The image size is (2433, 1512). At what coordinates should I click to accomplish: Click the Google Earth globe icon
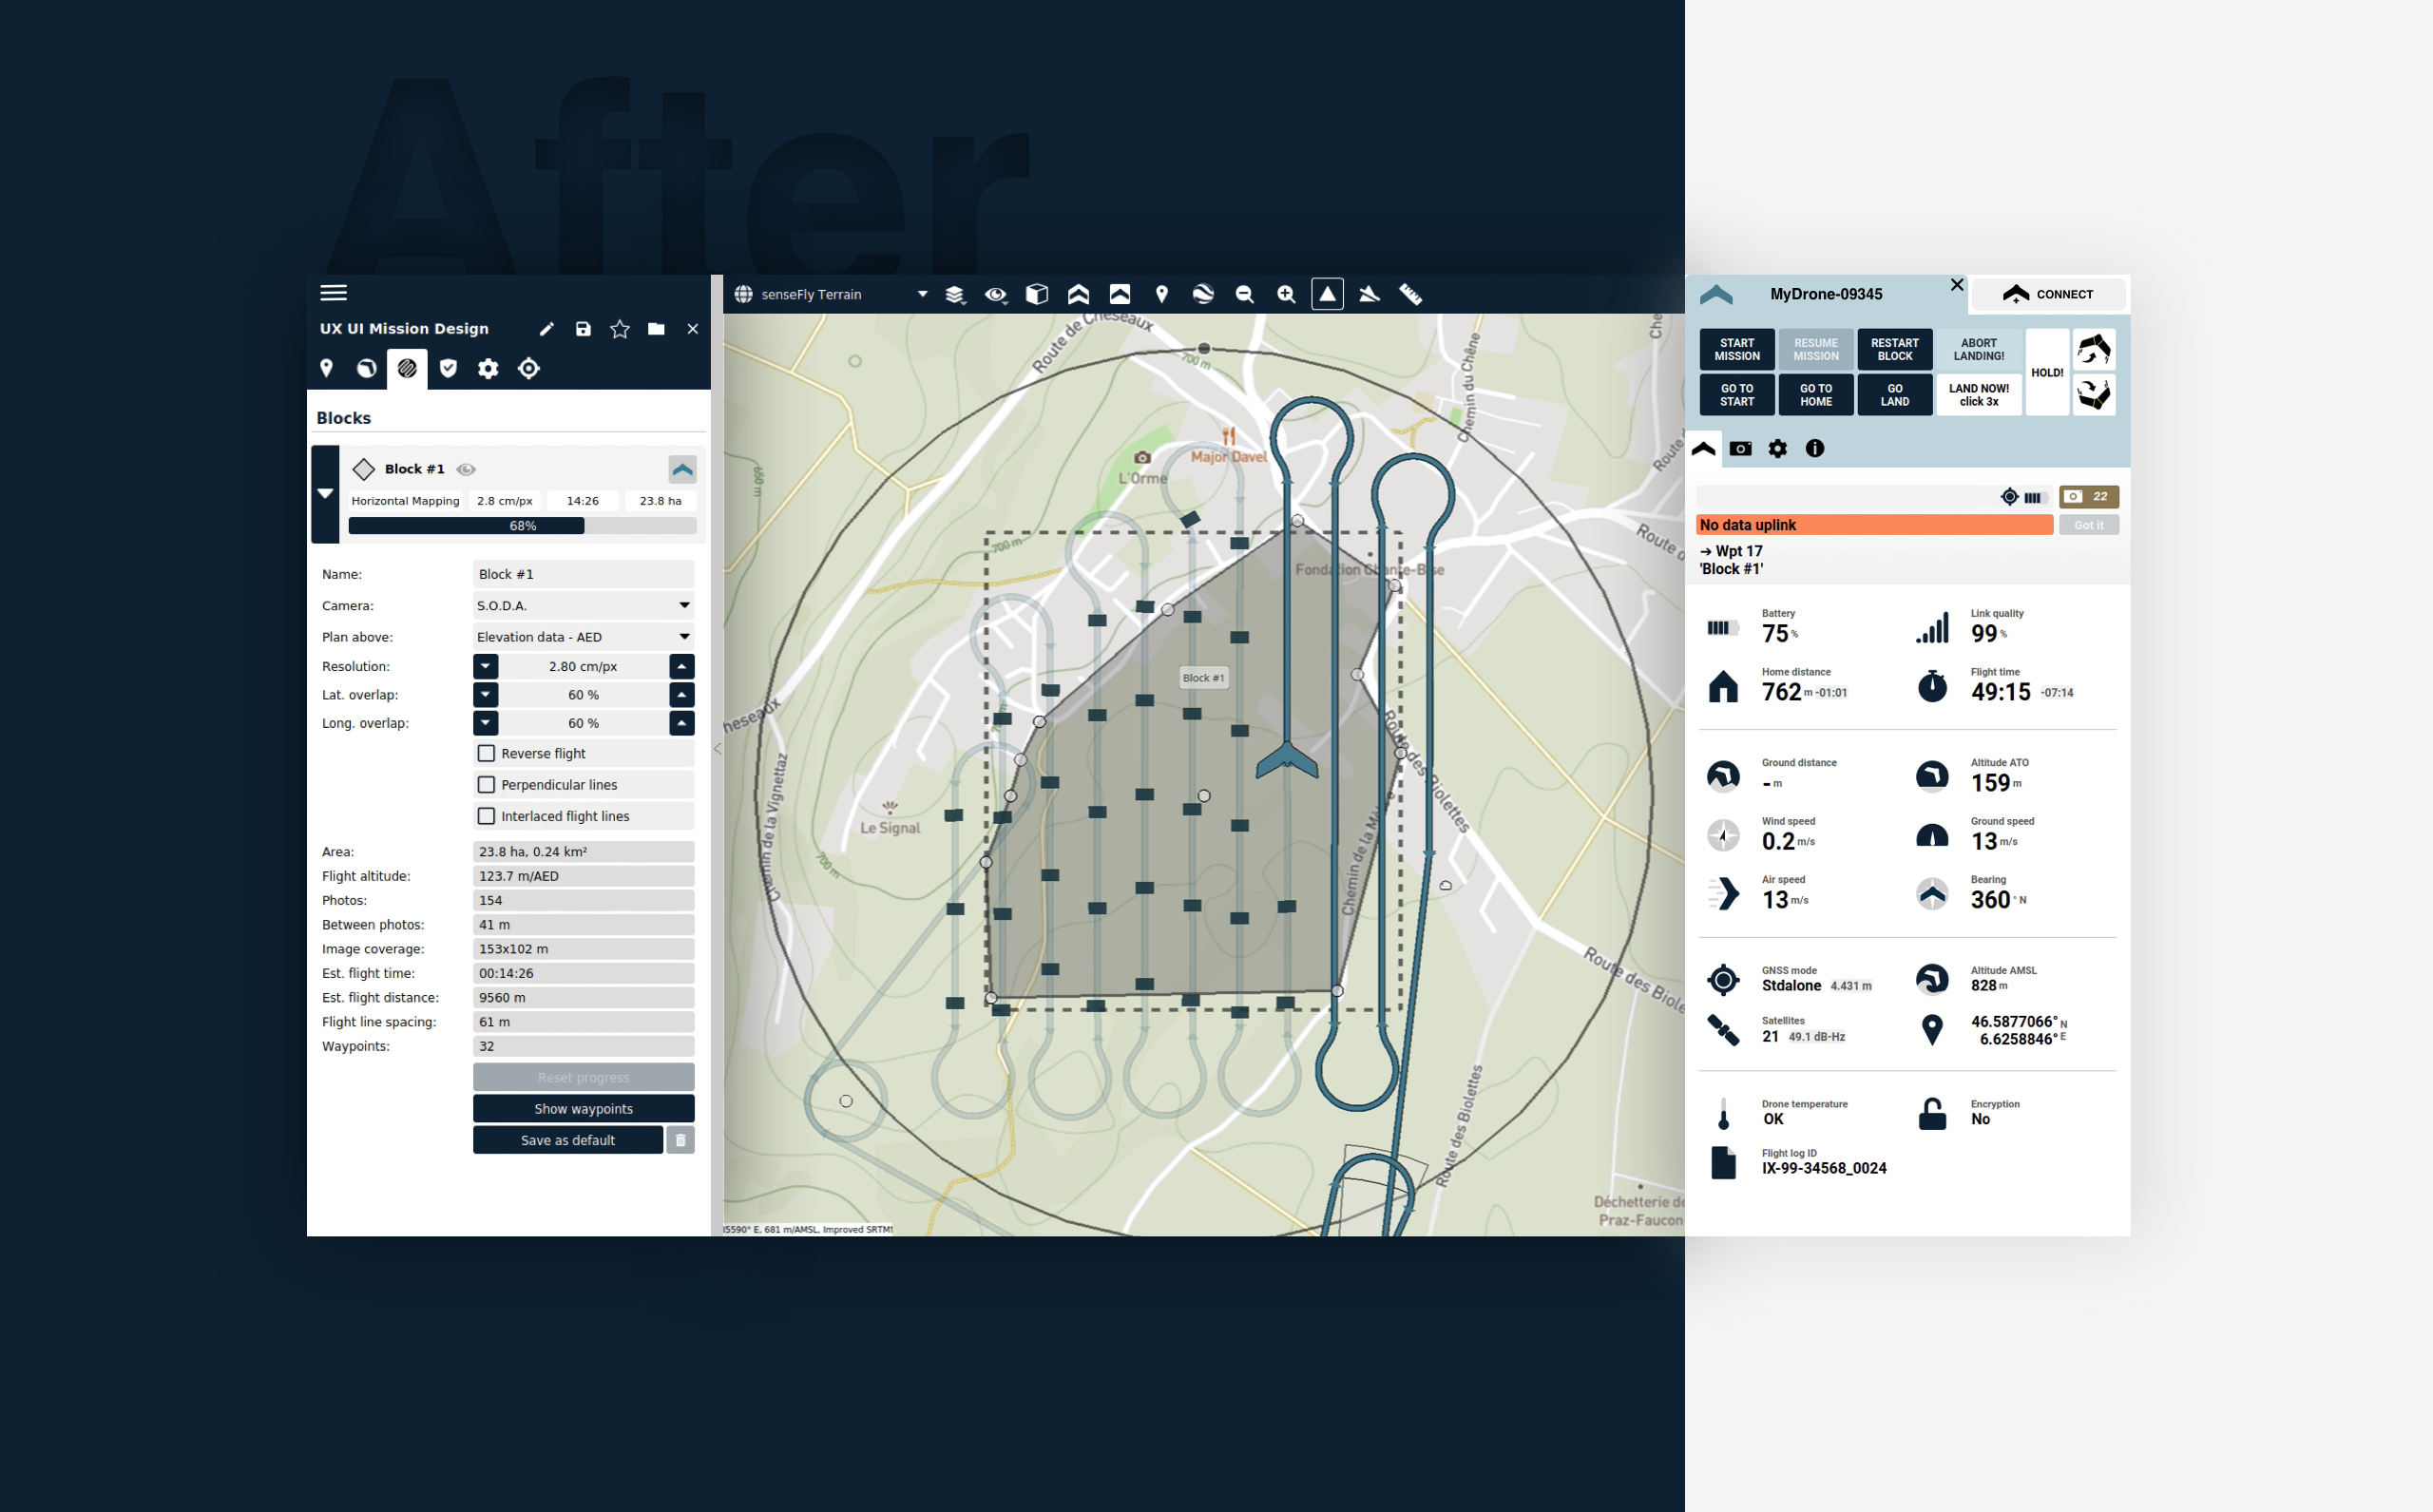(1203, 294)
